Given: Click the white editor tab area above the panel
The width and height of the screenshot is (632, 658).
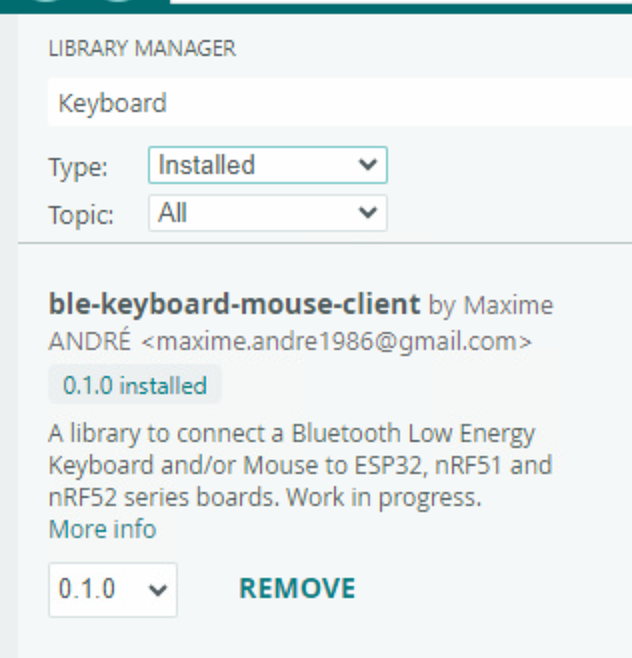Looking at the screenshot, I should 400,3.
